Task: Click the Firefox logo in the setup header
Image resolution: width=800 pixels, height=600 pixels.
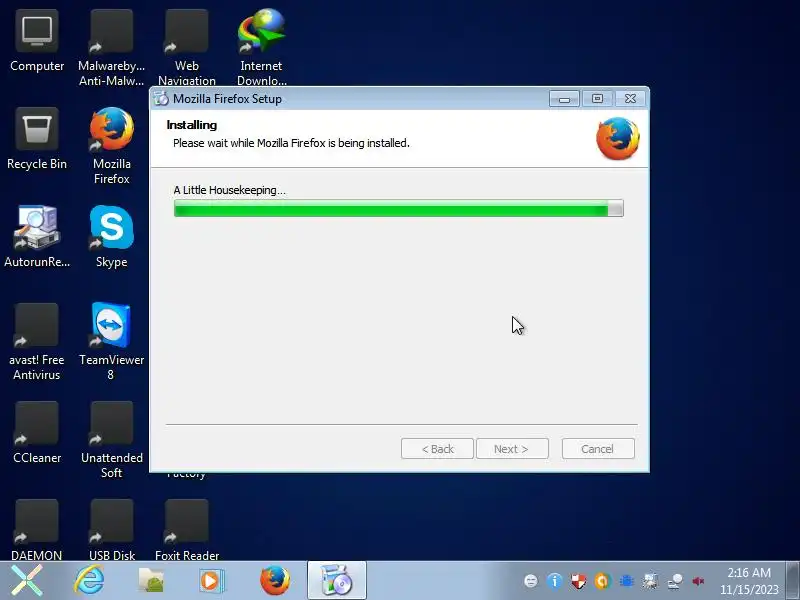Action: point(618,138)
